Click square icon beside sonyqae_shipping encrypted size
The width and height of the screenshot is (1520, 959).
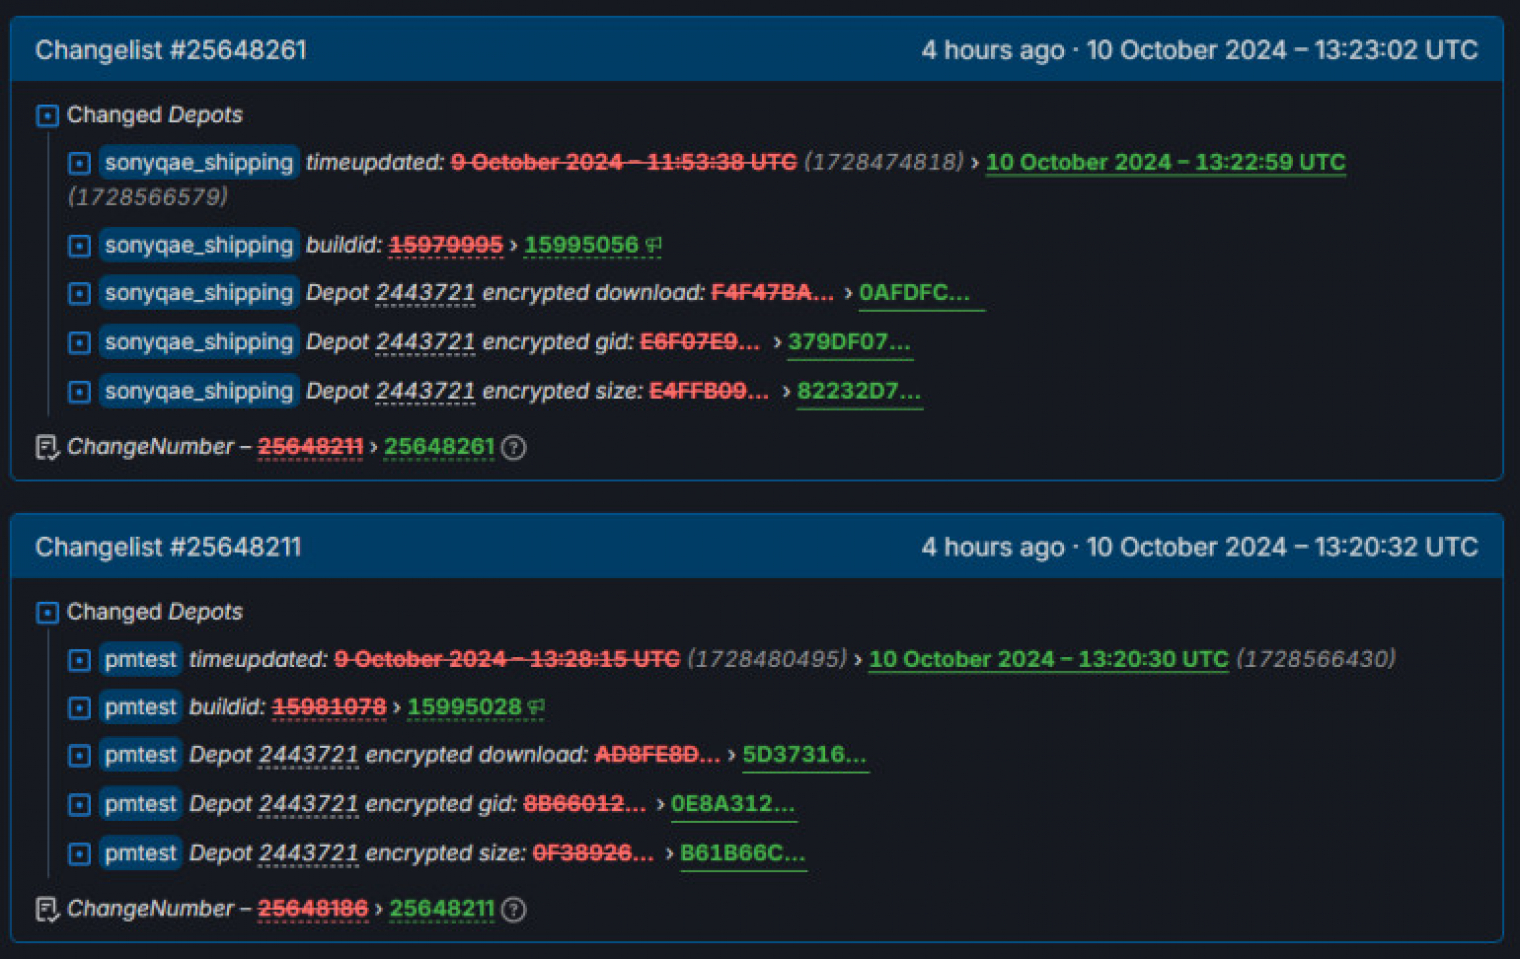pyautogui.click(x=80, y=392)
